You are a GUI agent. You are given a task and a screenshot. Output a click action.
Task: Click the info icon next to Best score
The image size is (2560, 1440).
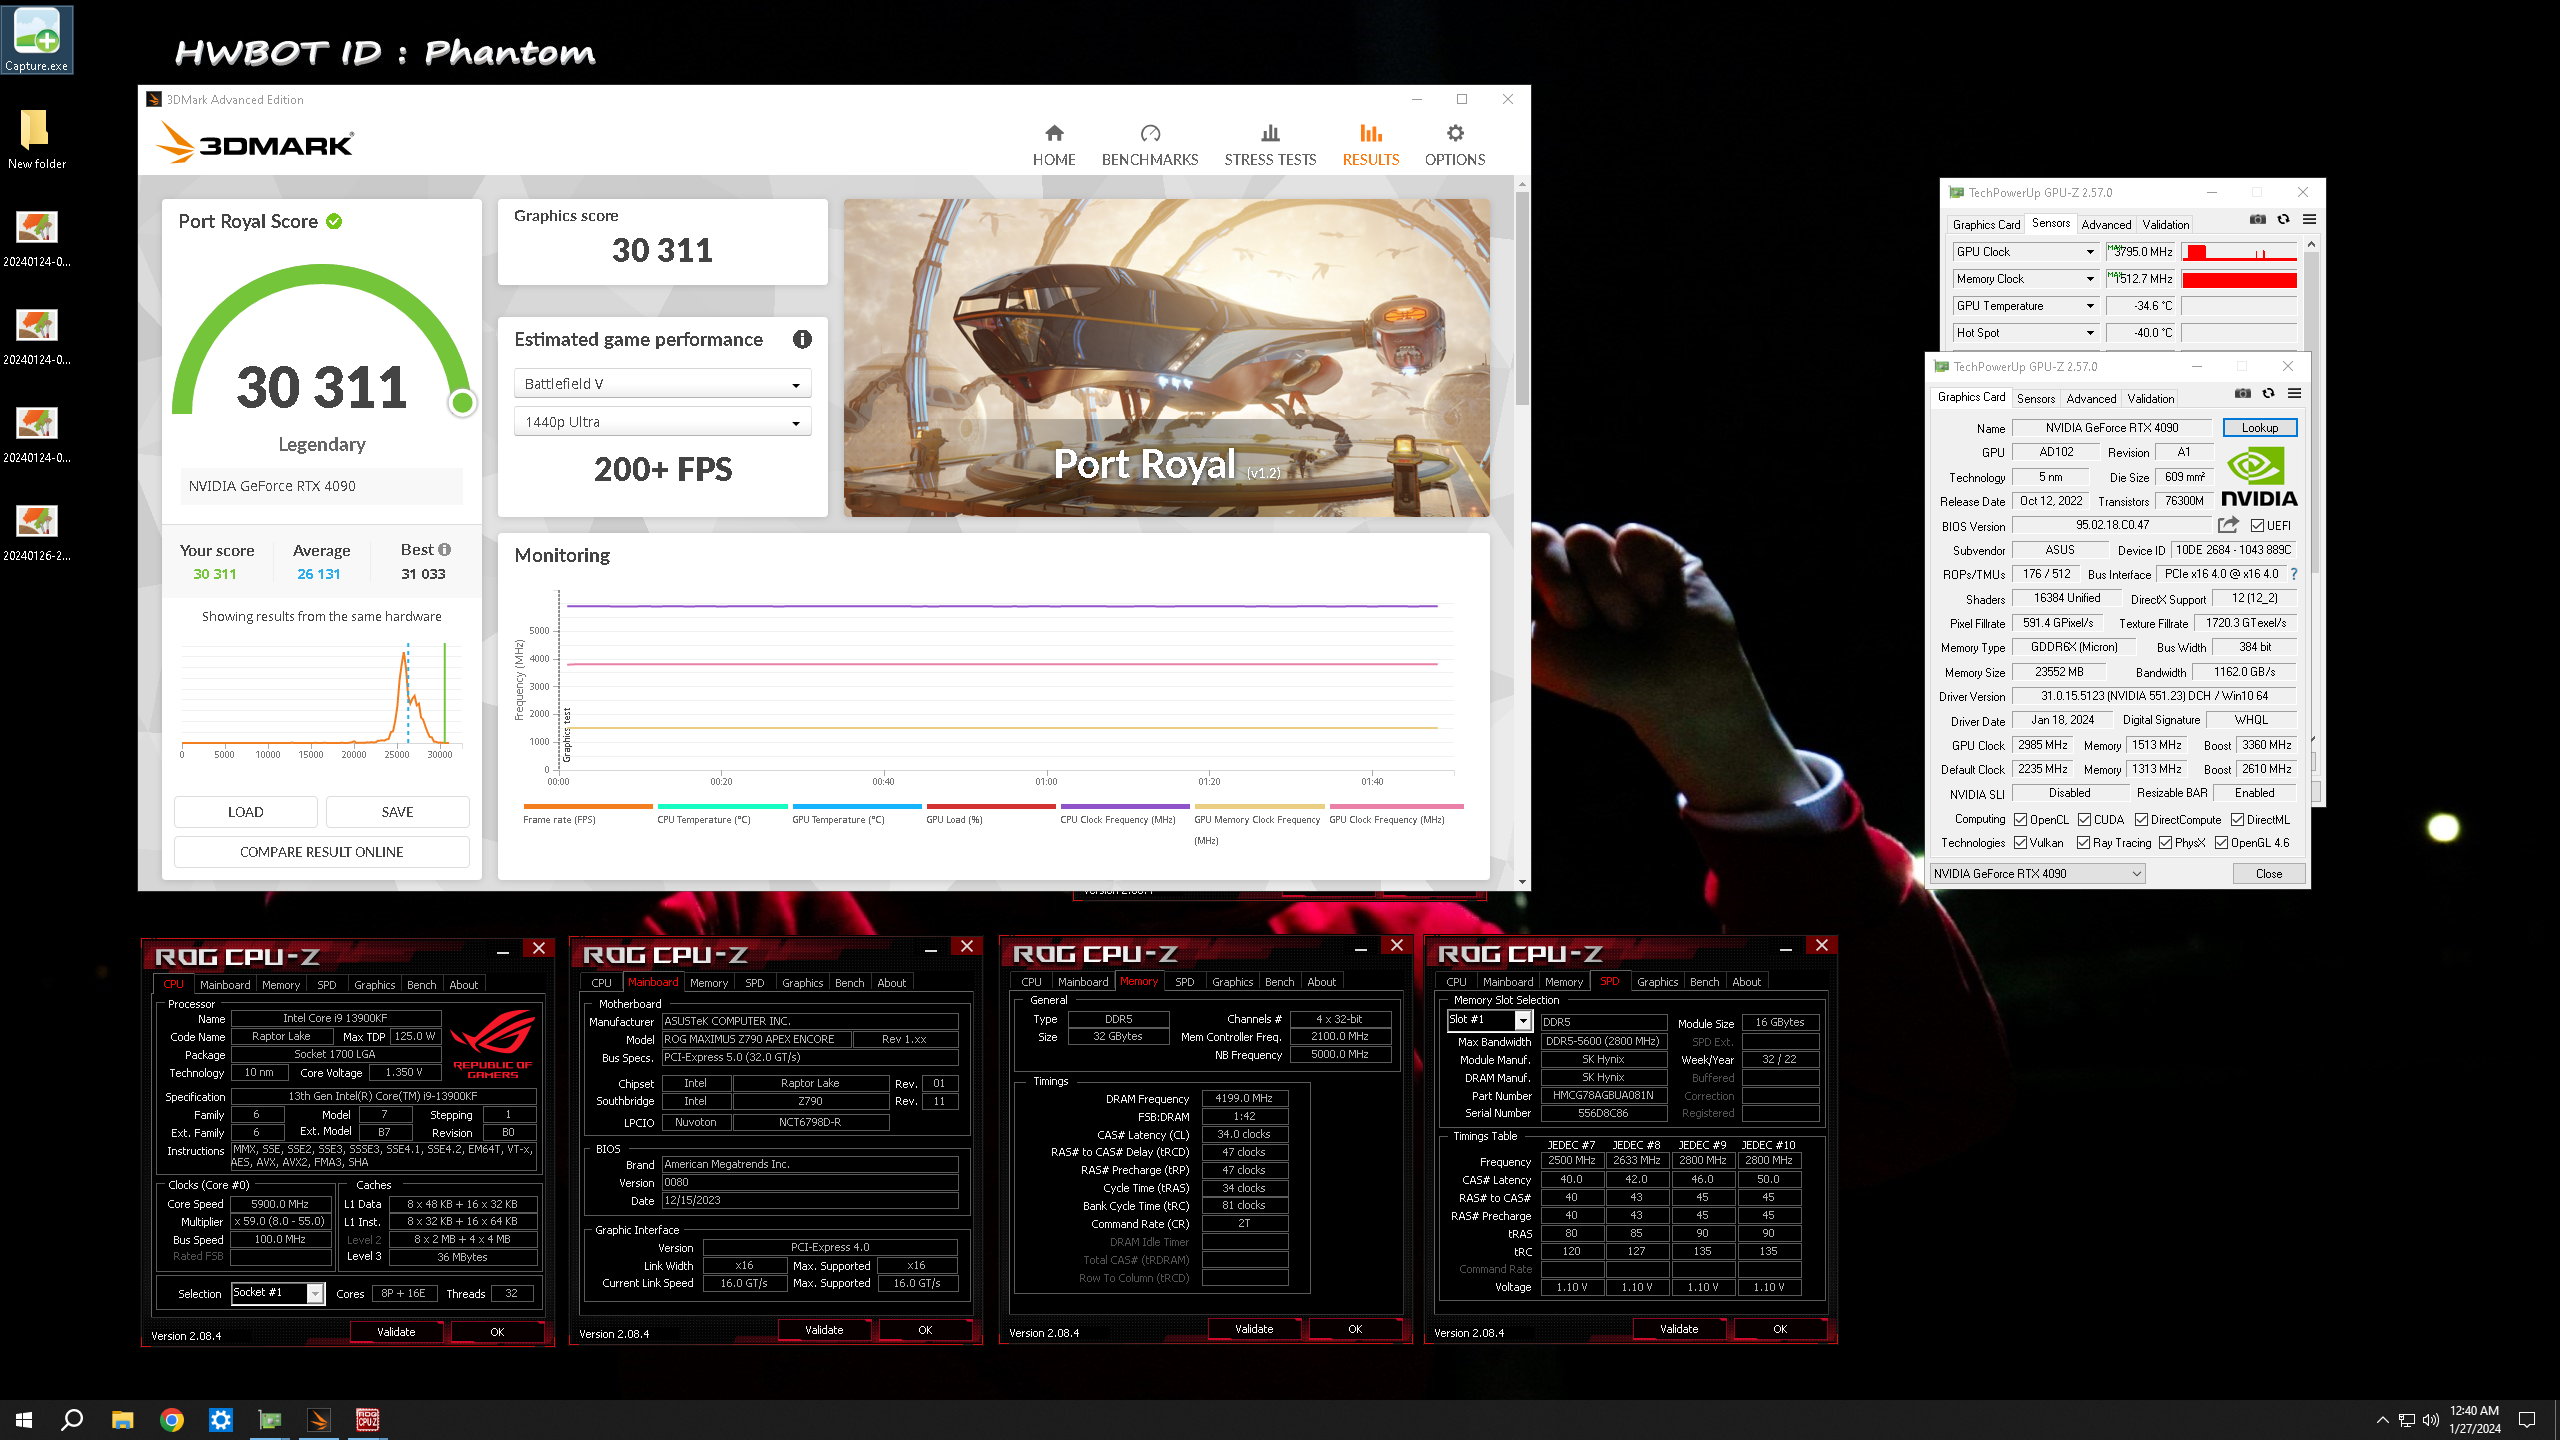click(445, 549)
